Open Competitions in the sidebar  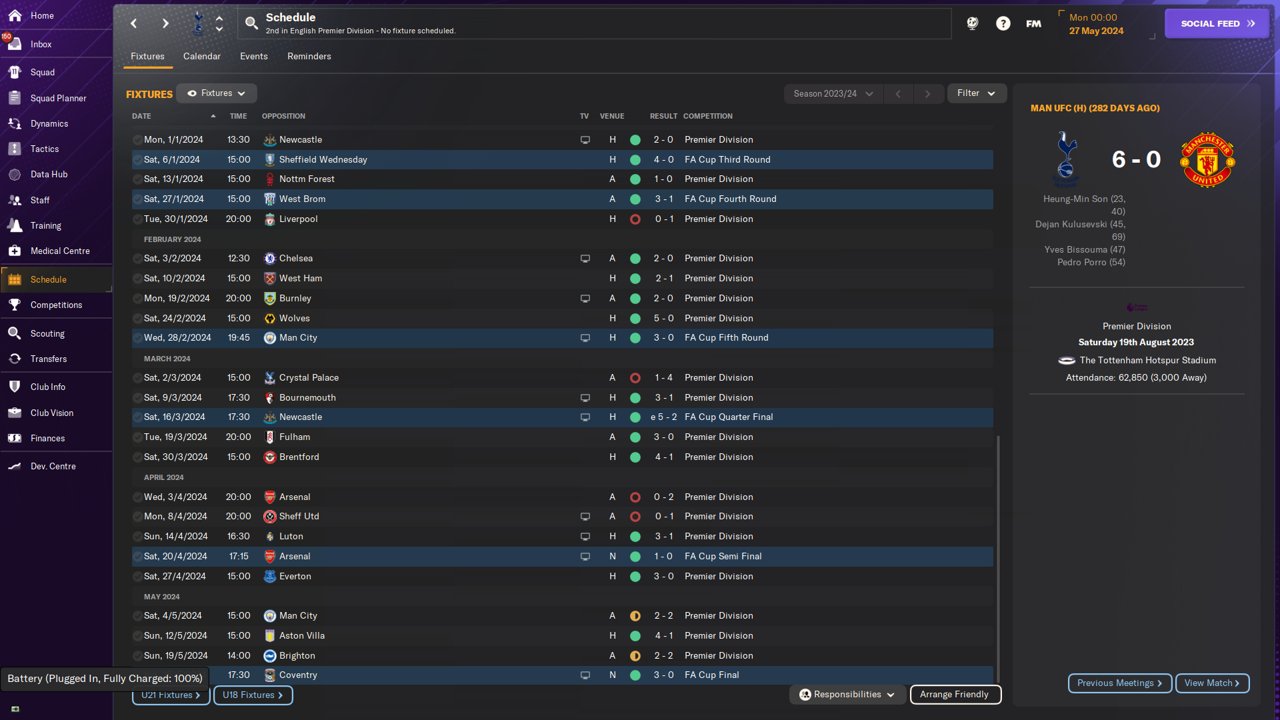(x=56, y=305)
